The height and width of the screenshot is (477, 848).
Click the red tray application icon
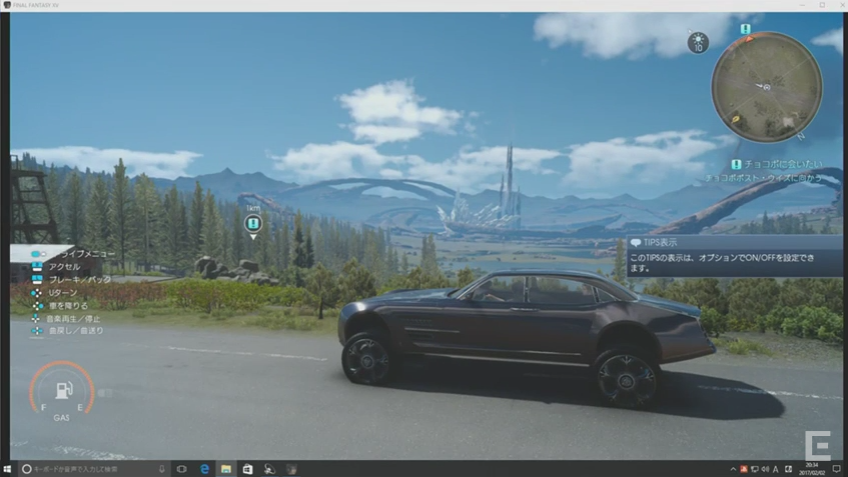coord(744,469)
